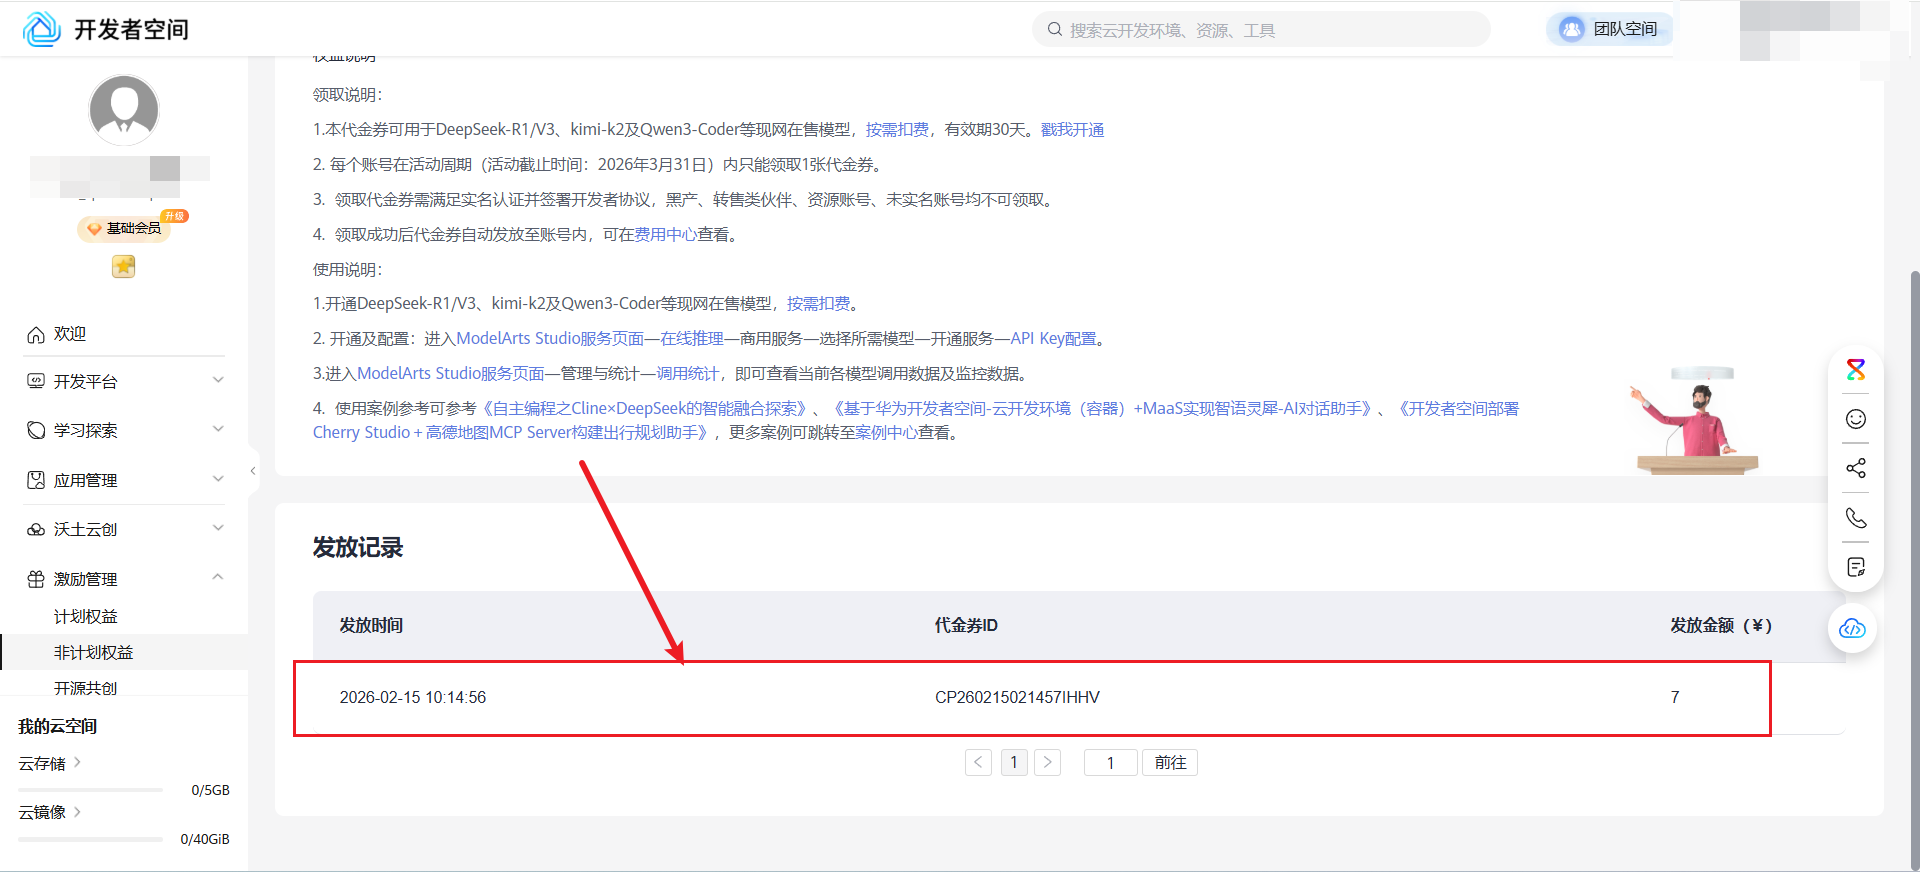Screen dimensions: 1920x872
Task: Expand the 开发平台 menu chevron
Action: pos(218,380)
